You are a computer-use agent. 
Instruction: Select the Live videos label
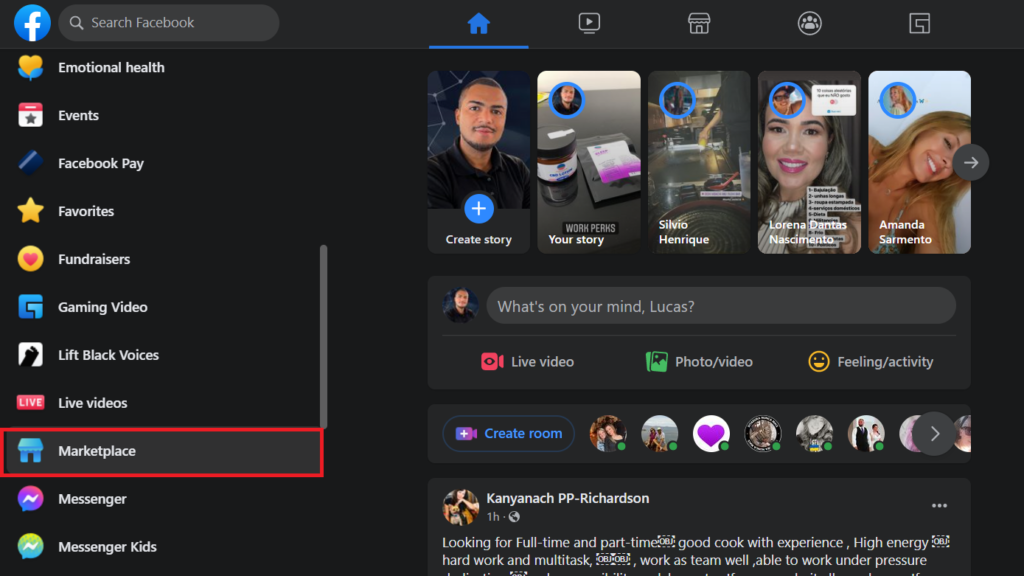click(93, 403)
